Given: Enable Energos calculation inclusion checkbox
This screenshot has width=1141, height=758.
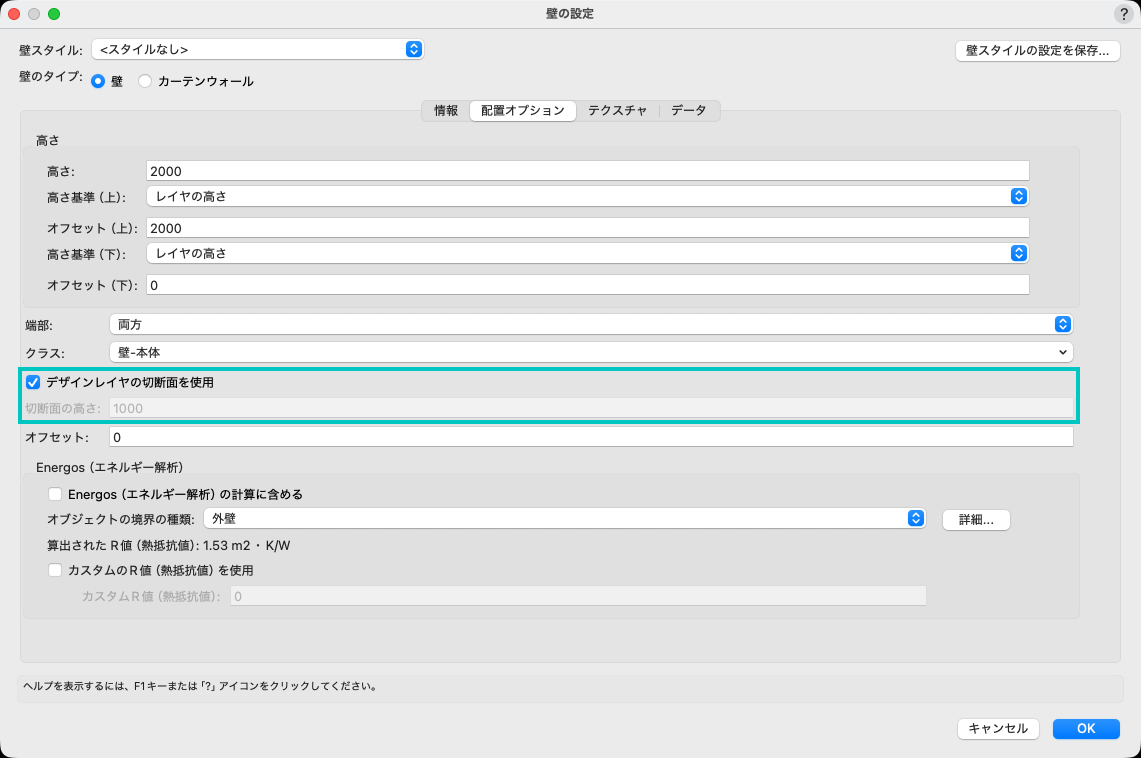Looking at the screenshot, I should click(x=55, y=494).
